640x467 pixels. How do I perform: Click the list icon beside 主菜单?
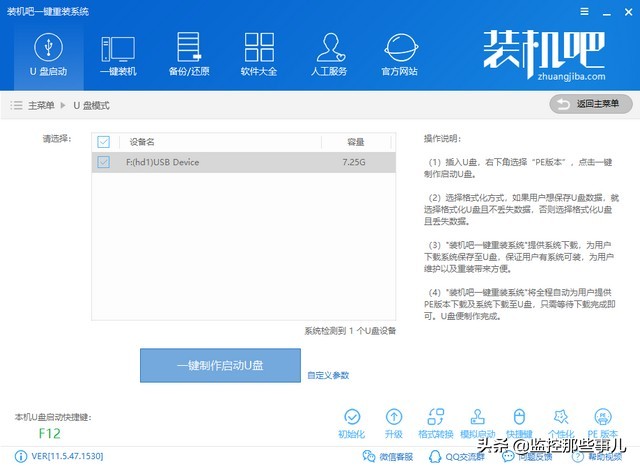click(x=16, y=106)
